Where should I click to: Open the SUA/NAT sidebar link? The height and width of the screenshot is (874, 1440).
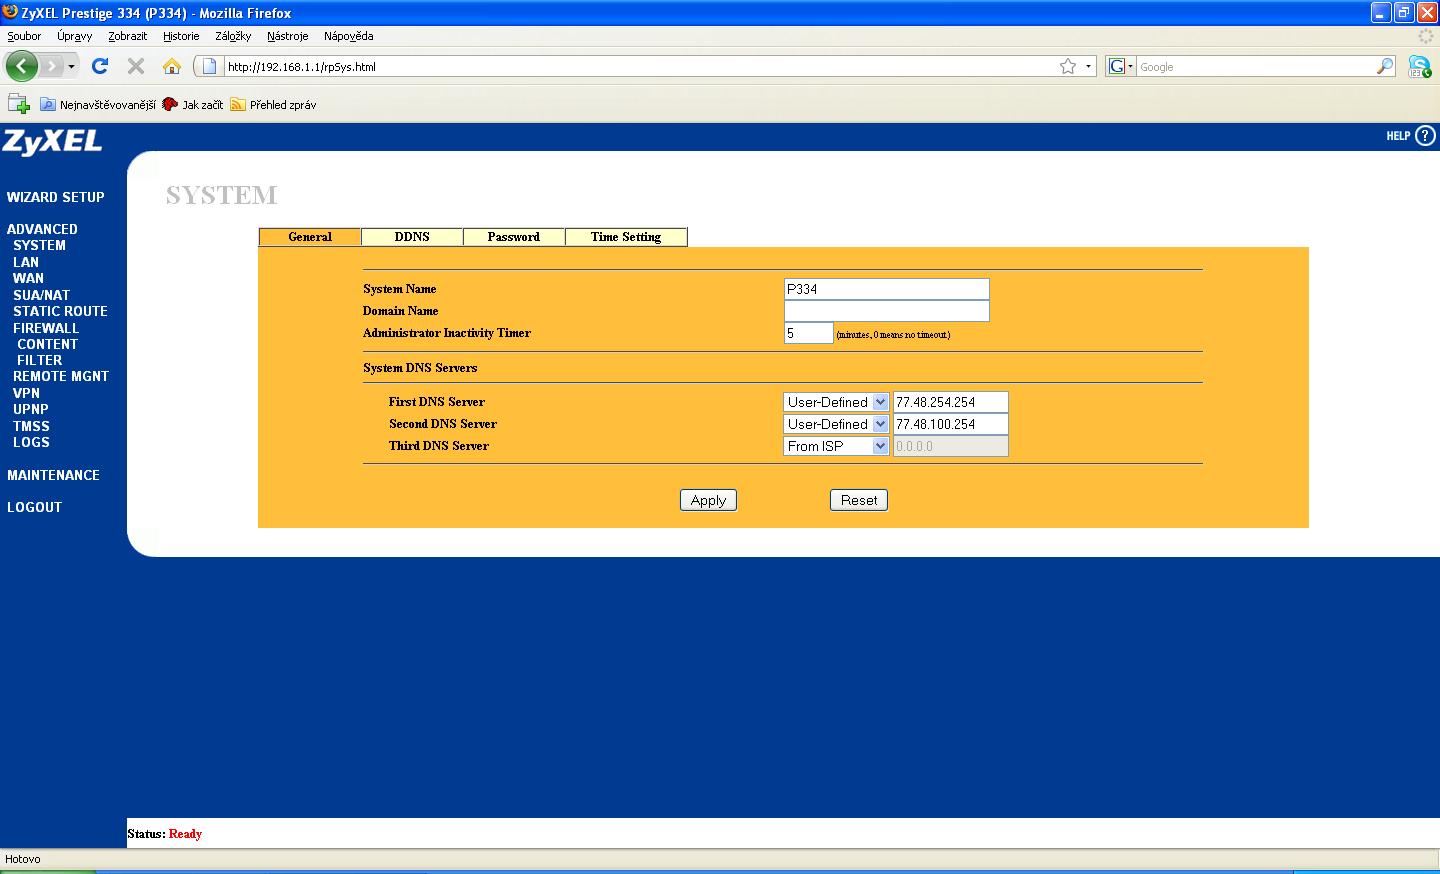[42, 295]
